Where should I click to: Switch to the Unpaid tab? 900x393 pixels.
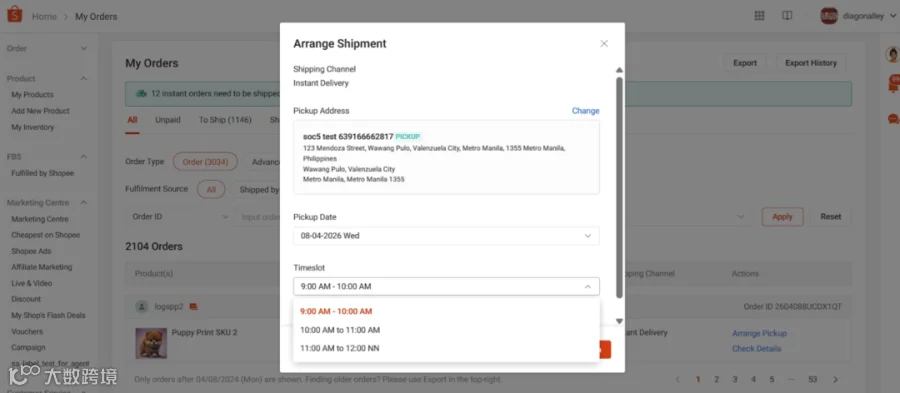pyautogui.click(x=168, y=120)
